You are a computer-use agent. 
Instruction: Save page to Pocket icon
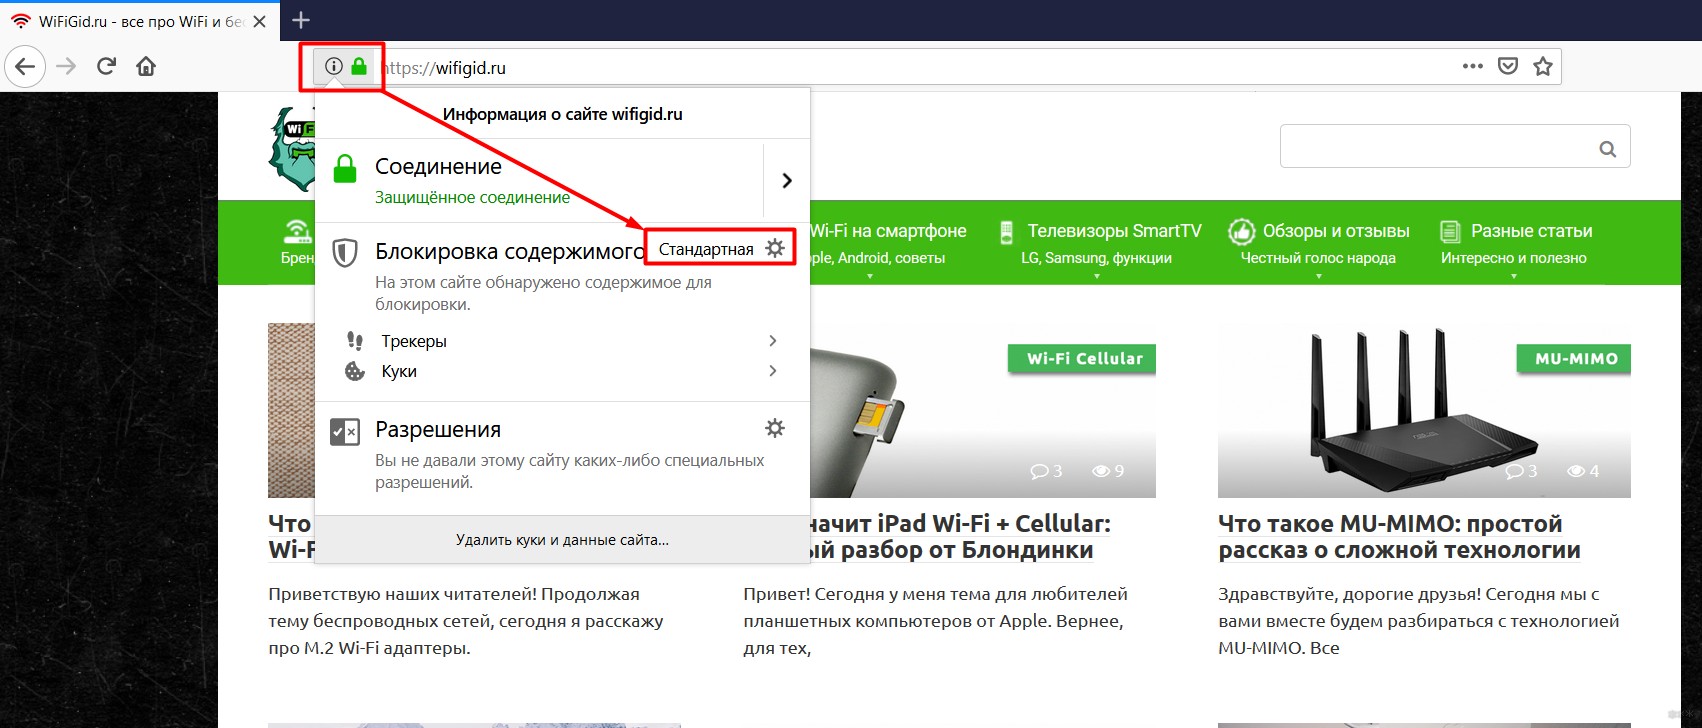pos(1508,67)
